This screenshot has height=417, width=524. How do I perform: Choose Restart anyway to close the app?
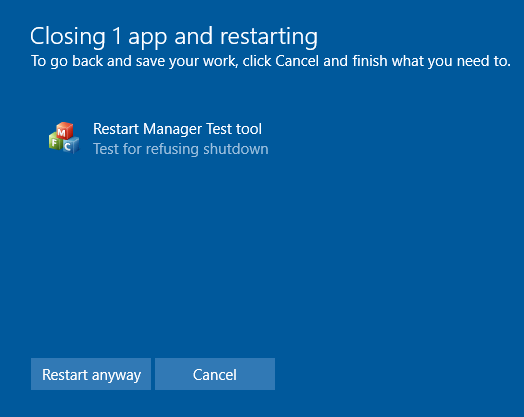tap(91, 374)
